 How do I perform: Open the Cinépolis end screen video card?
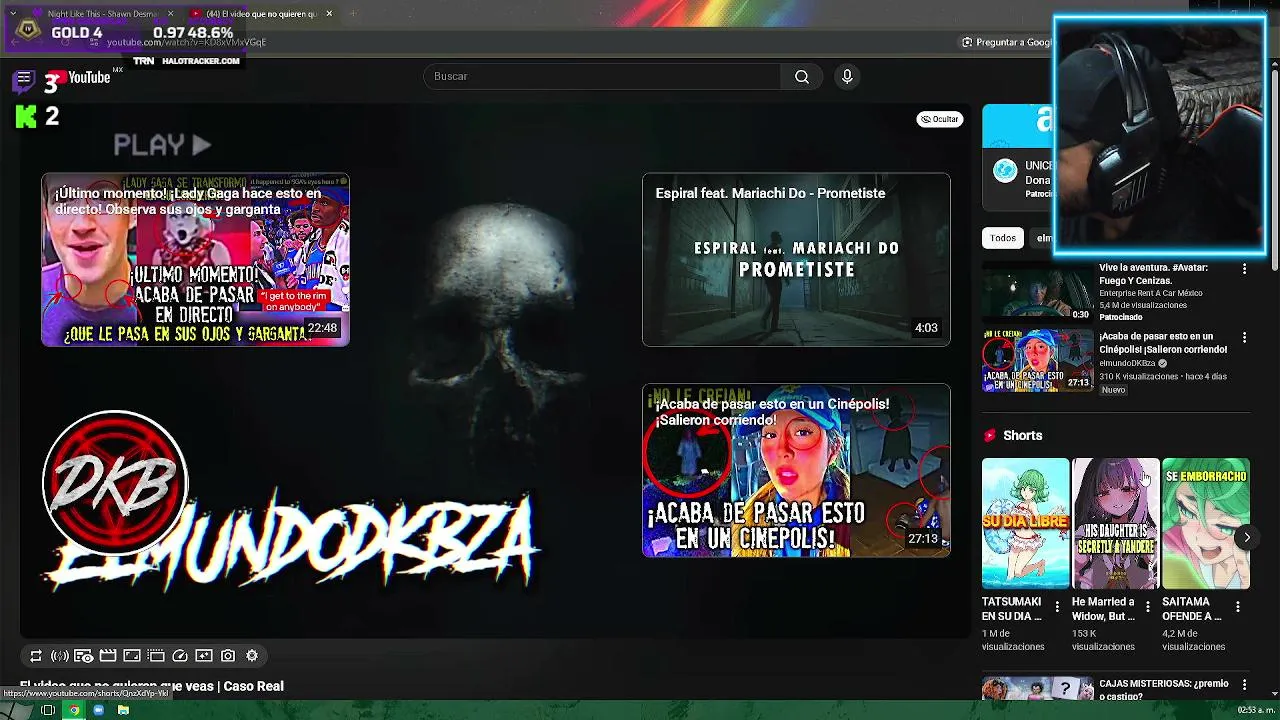(x=796, y=470)
